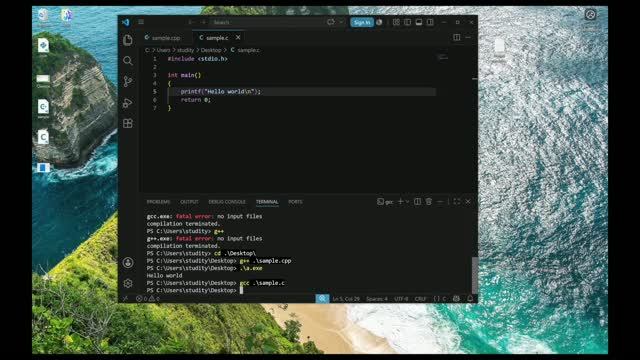Viewport: 640px width, 360px height.
Task: Expand the Desktop breadcrumb
Action: 211,50
